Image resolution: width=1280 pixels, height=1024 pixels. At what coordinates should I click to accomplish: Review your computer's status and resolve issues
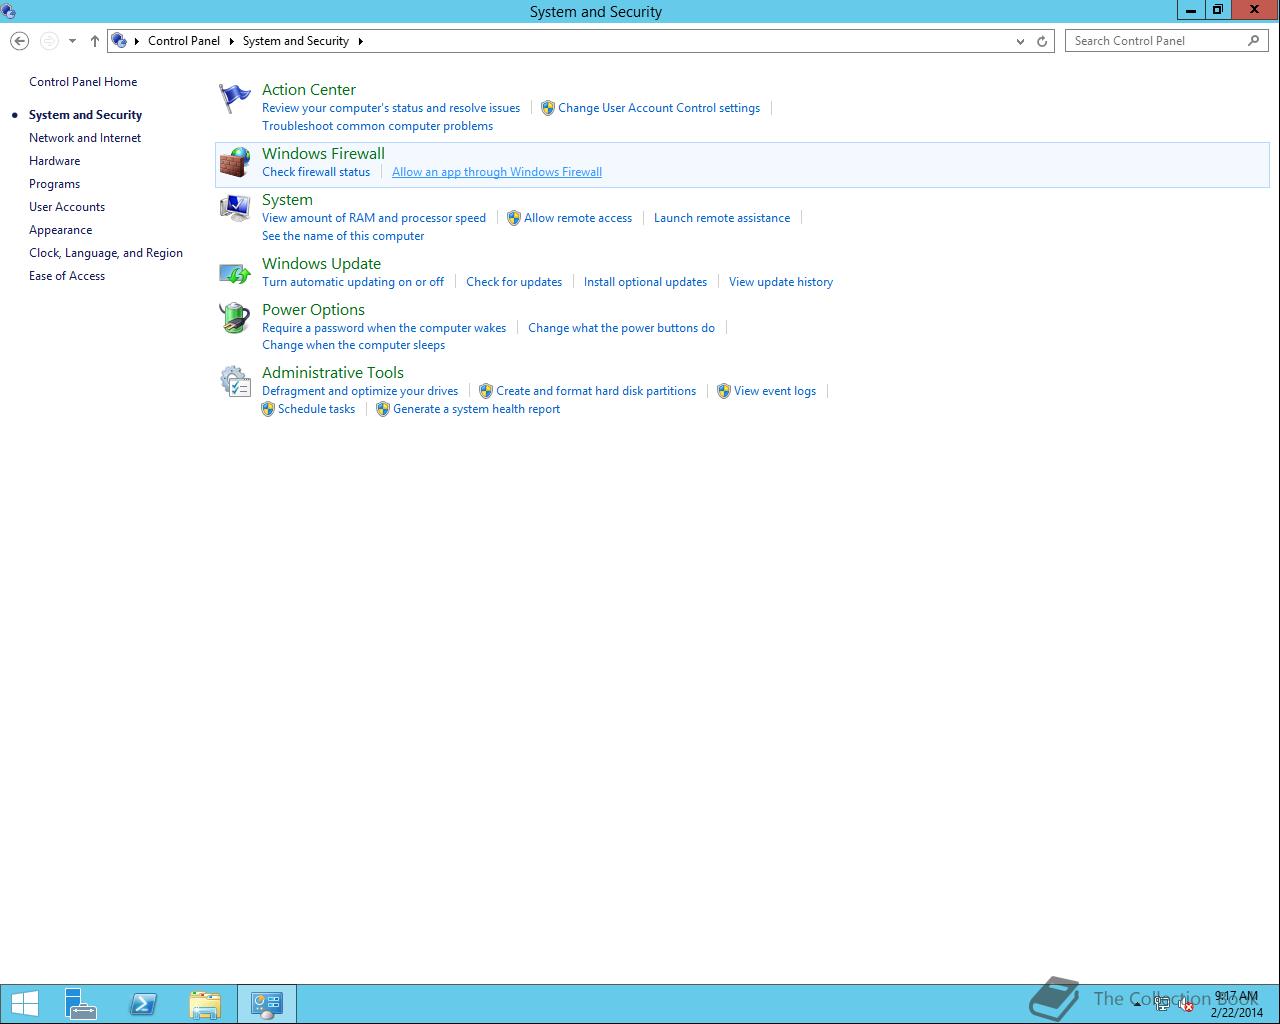click(391, 108)
